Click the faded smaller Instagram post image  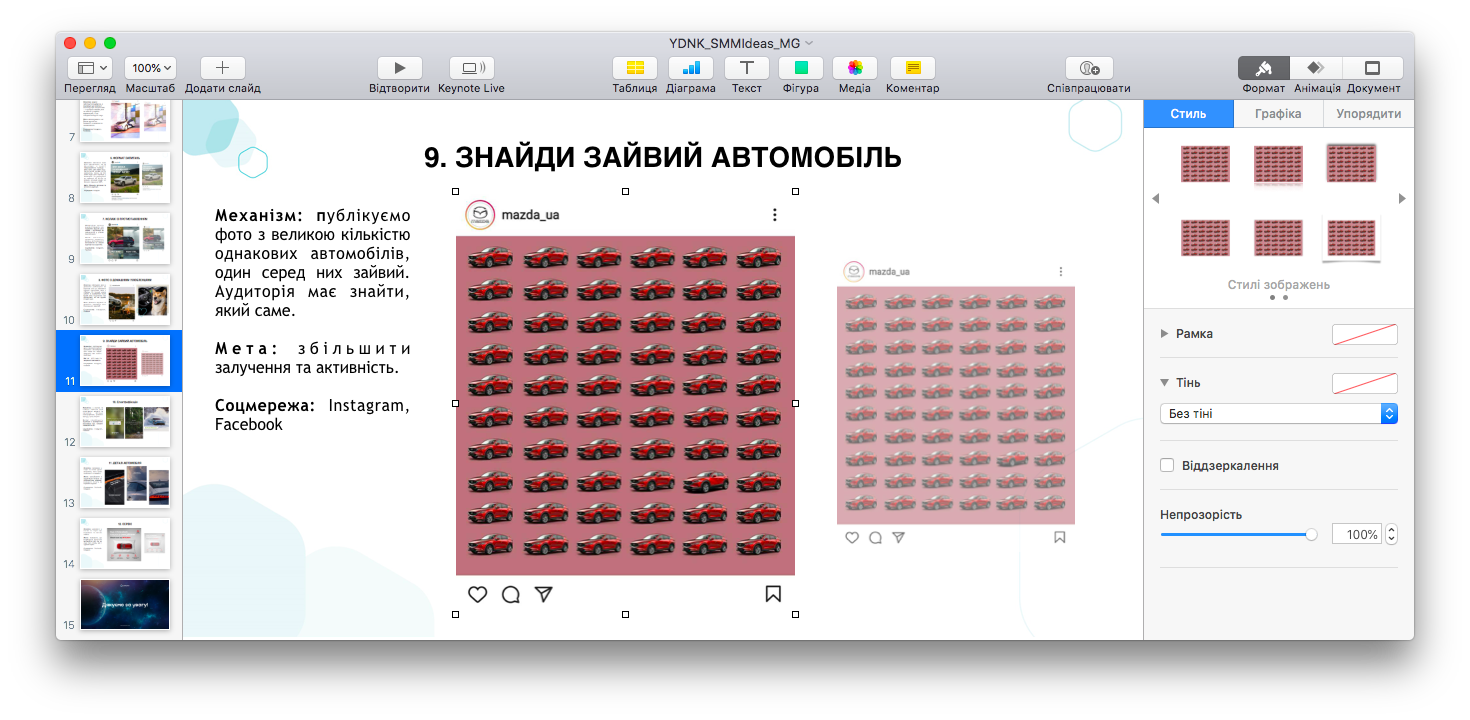tap(955, 404)
